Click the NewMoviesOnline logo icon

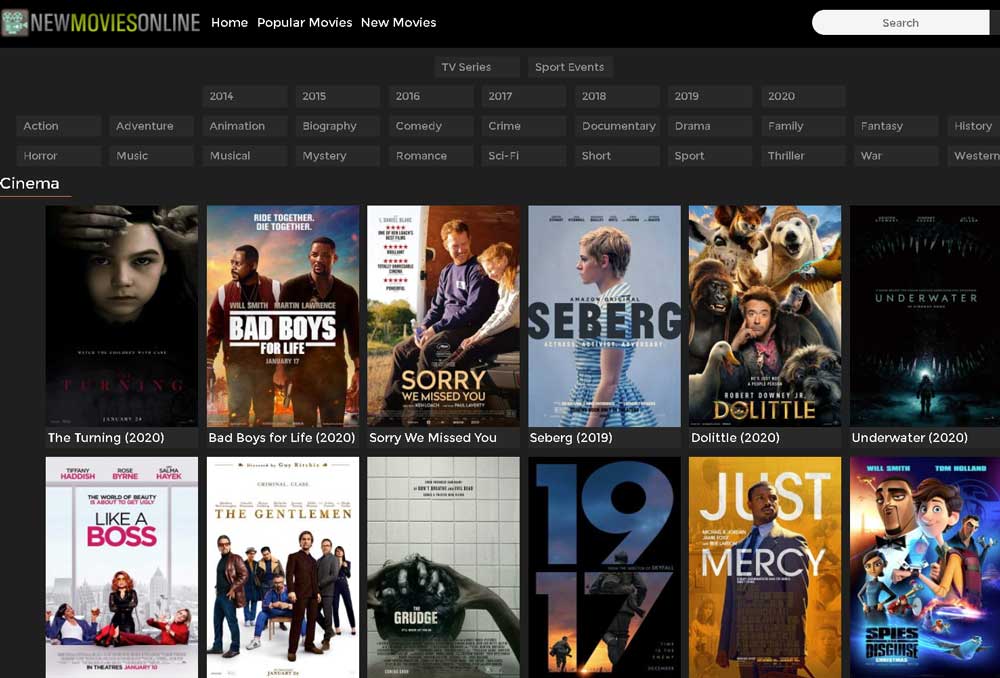(x=15, y=22)
